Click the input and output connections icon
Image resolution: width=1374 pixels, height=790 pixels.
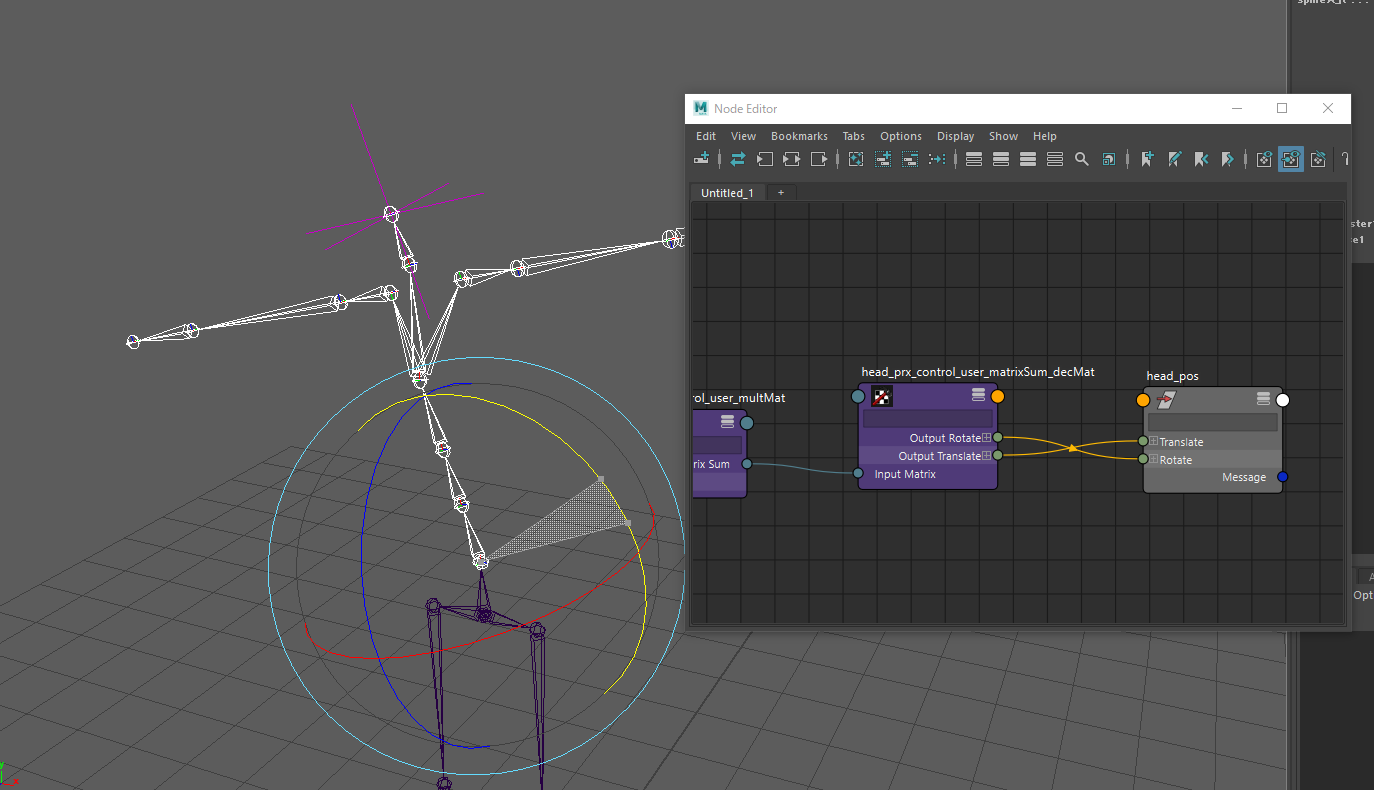coord(792,159)
